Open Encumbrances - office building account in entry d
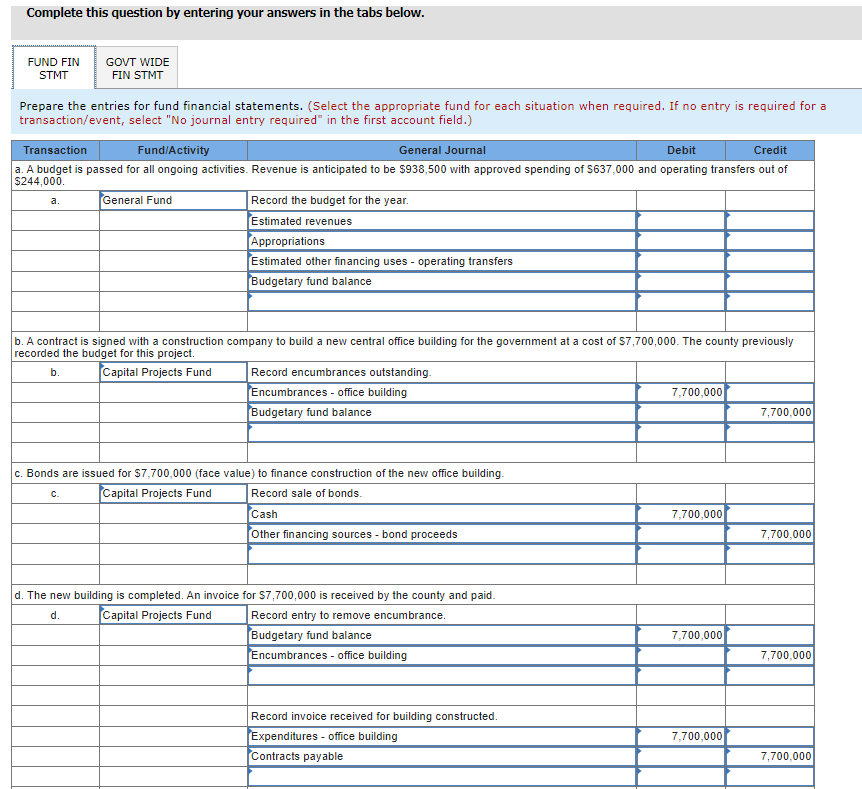Screen dimensions: 862x789 (x=442, y=655)
